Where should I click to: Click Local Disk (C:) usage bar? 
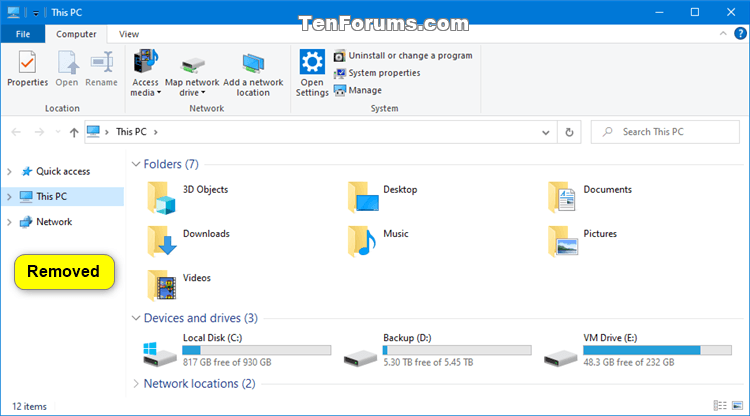click(x=256, y=350)
